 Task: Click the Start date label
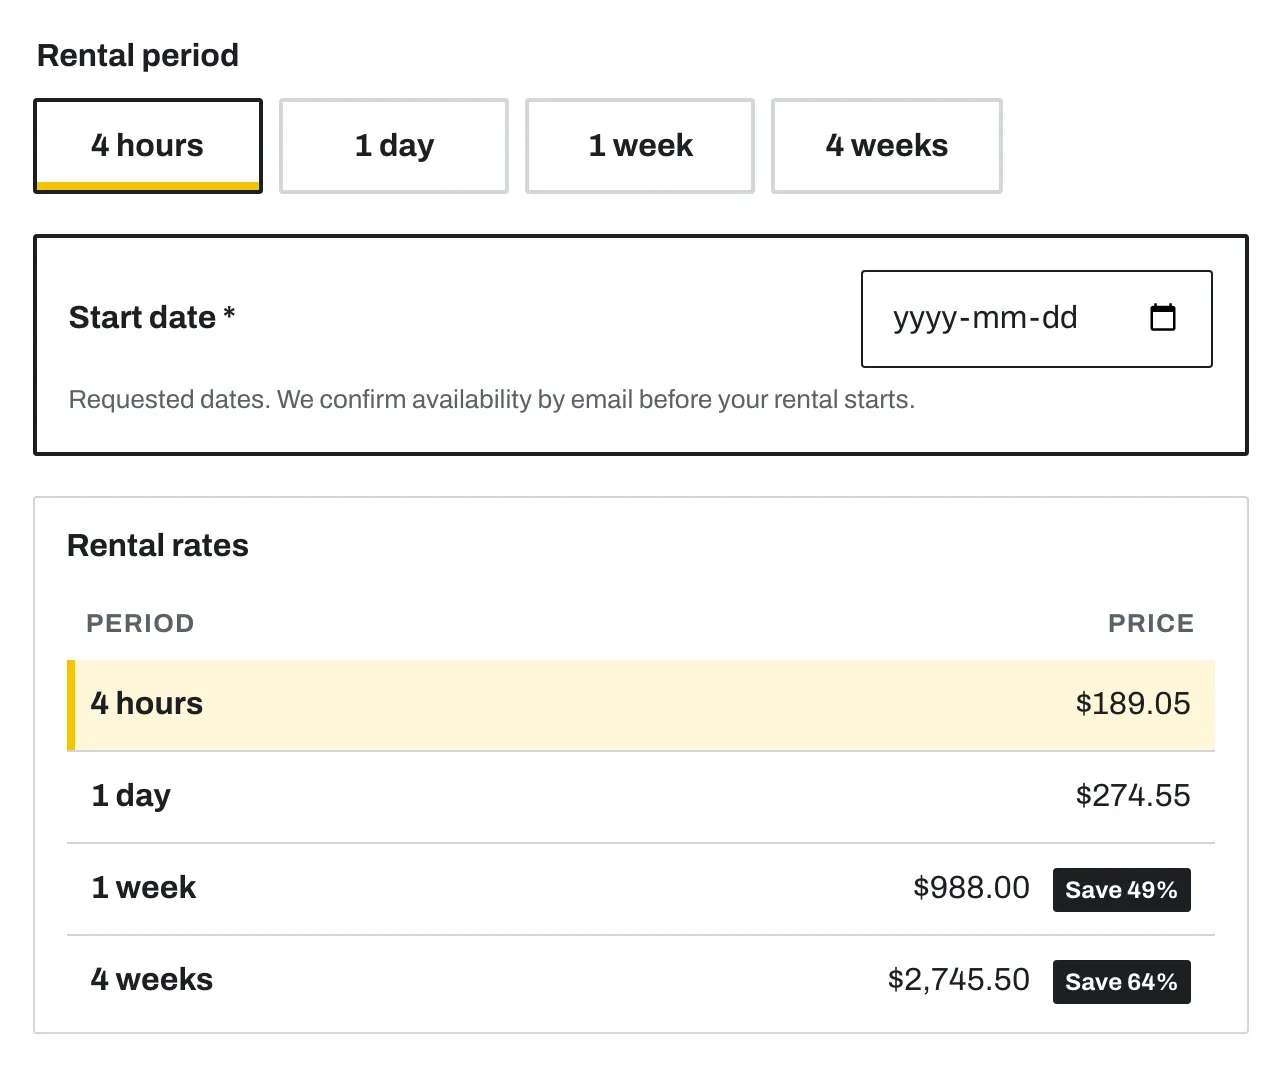click(152, 317)
